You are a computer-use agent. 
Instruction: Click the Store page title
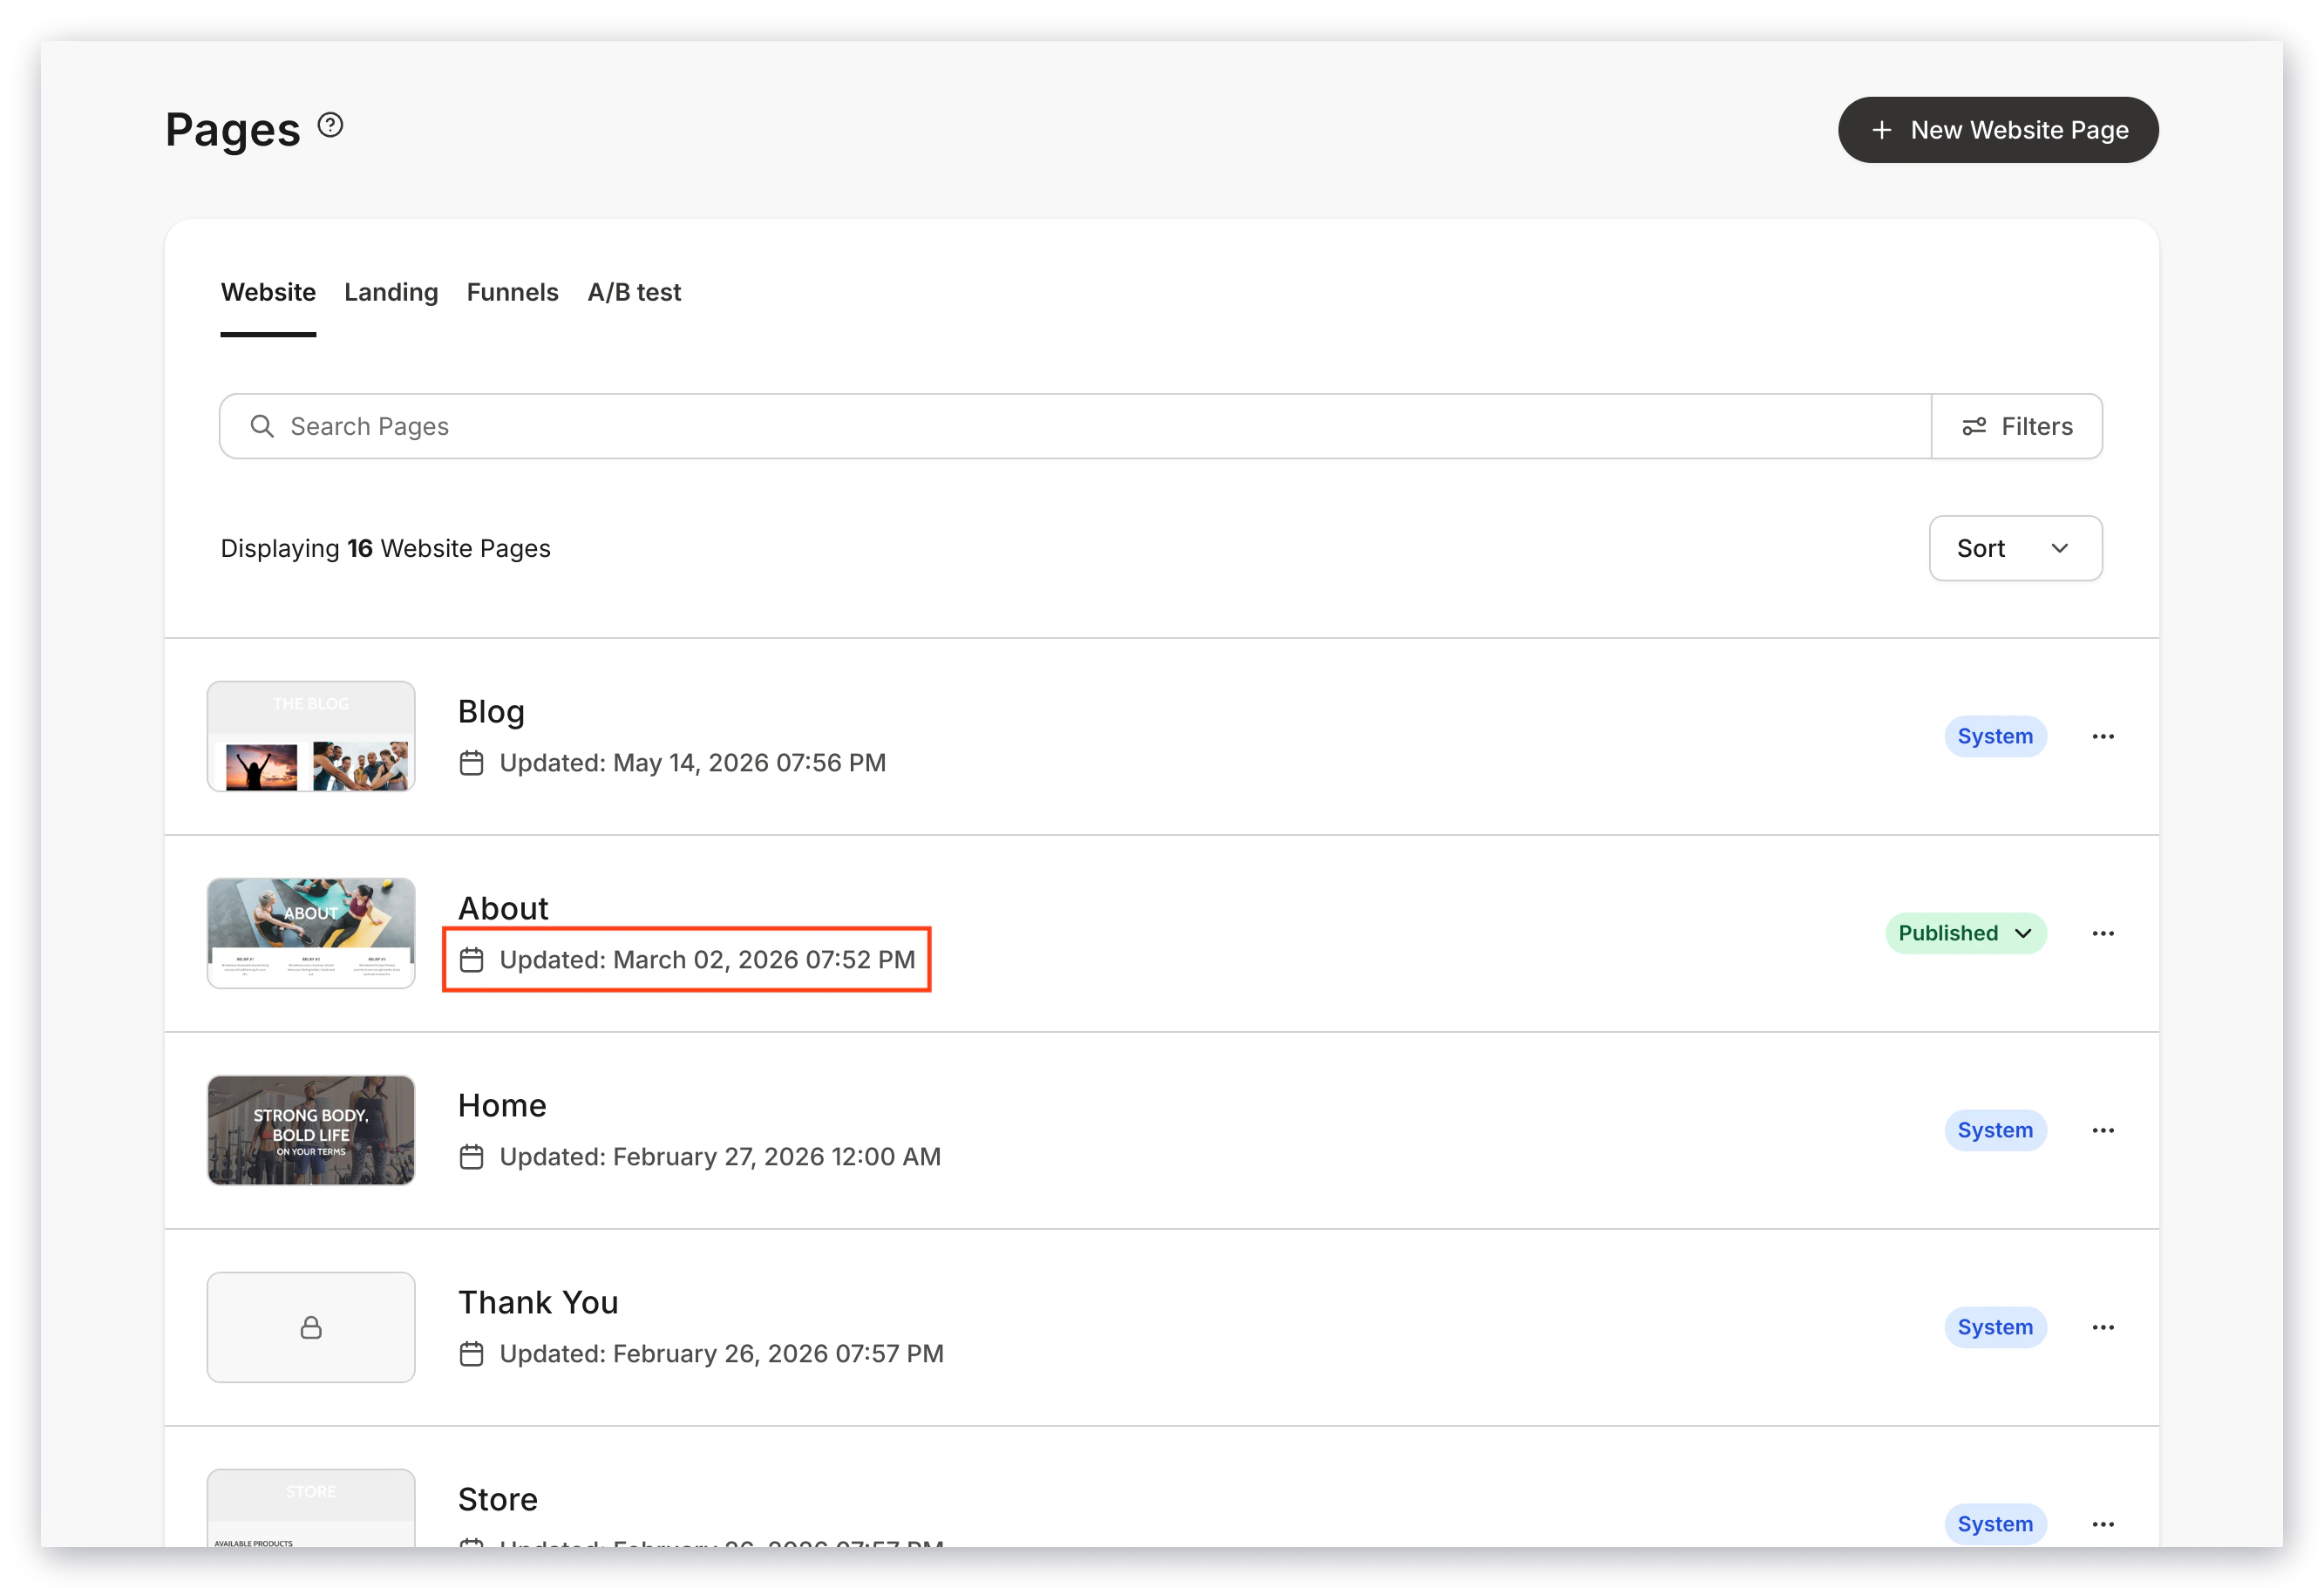point(498,1499)
